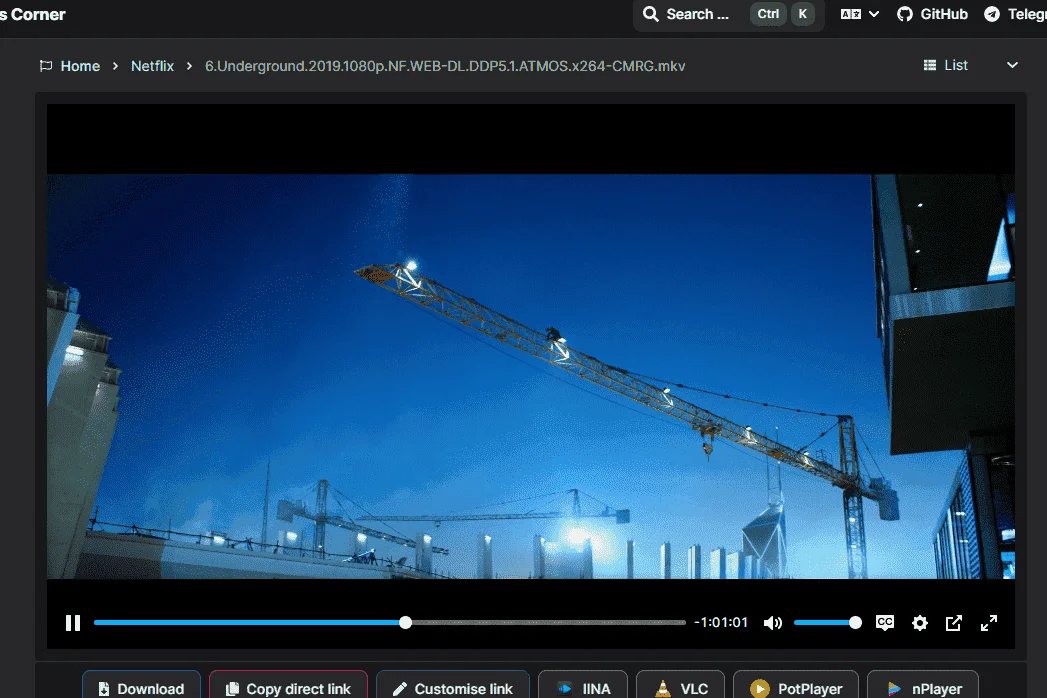Screen dimensions: 1047x698
Task: Click the chevron next to List
Action: click(1012, 65)
